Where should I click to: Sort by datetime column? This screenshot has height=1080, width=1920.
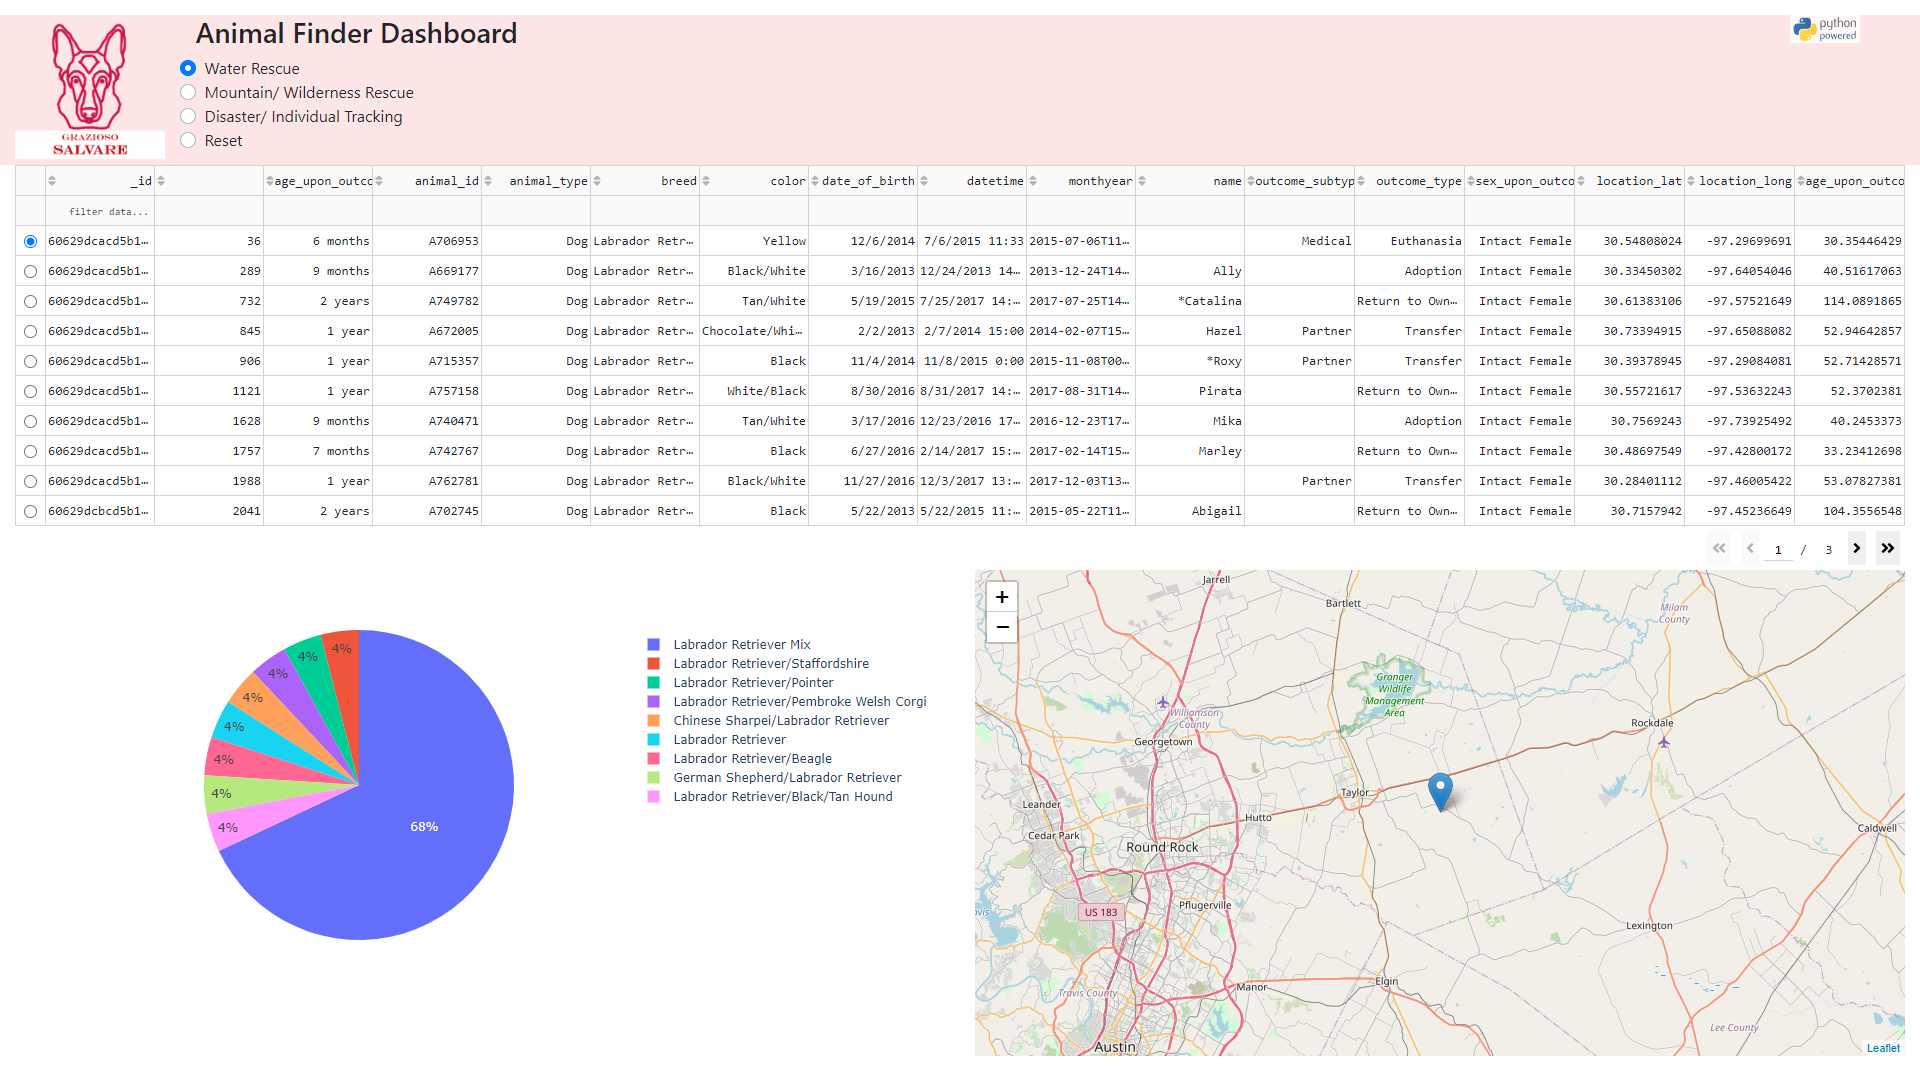[924, 181]
